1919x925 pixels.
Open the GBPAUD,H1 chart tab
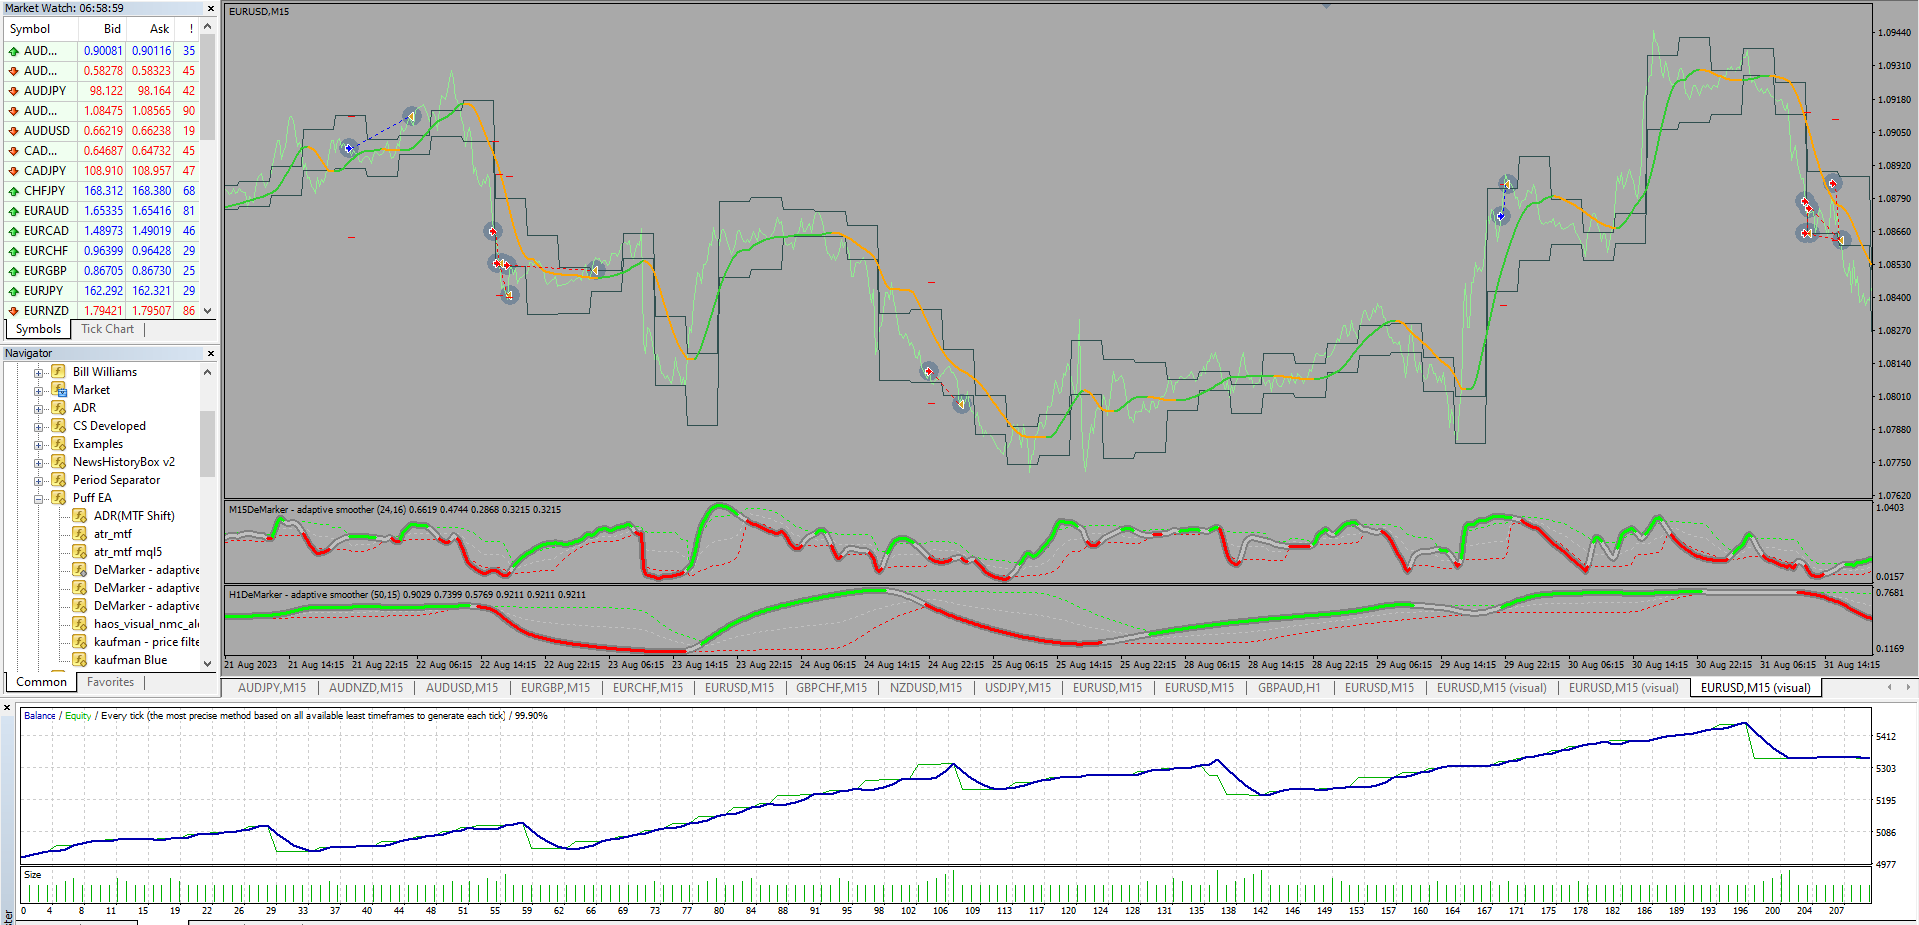[x=1289, y=688]
